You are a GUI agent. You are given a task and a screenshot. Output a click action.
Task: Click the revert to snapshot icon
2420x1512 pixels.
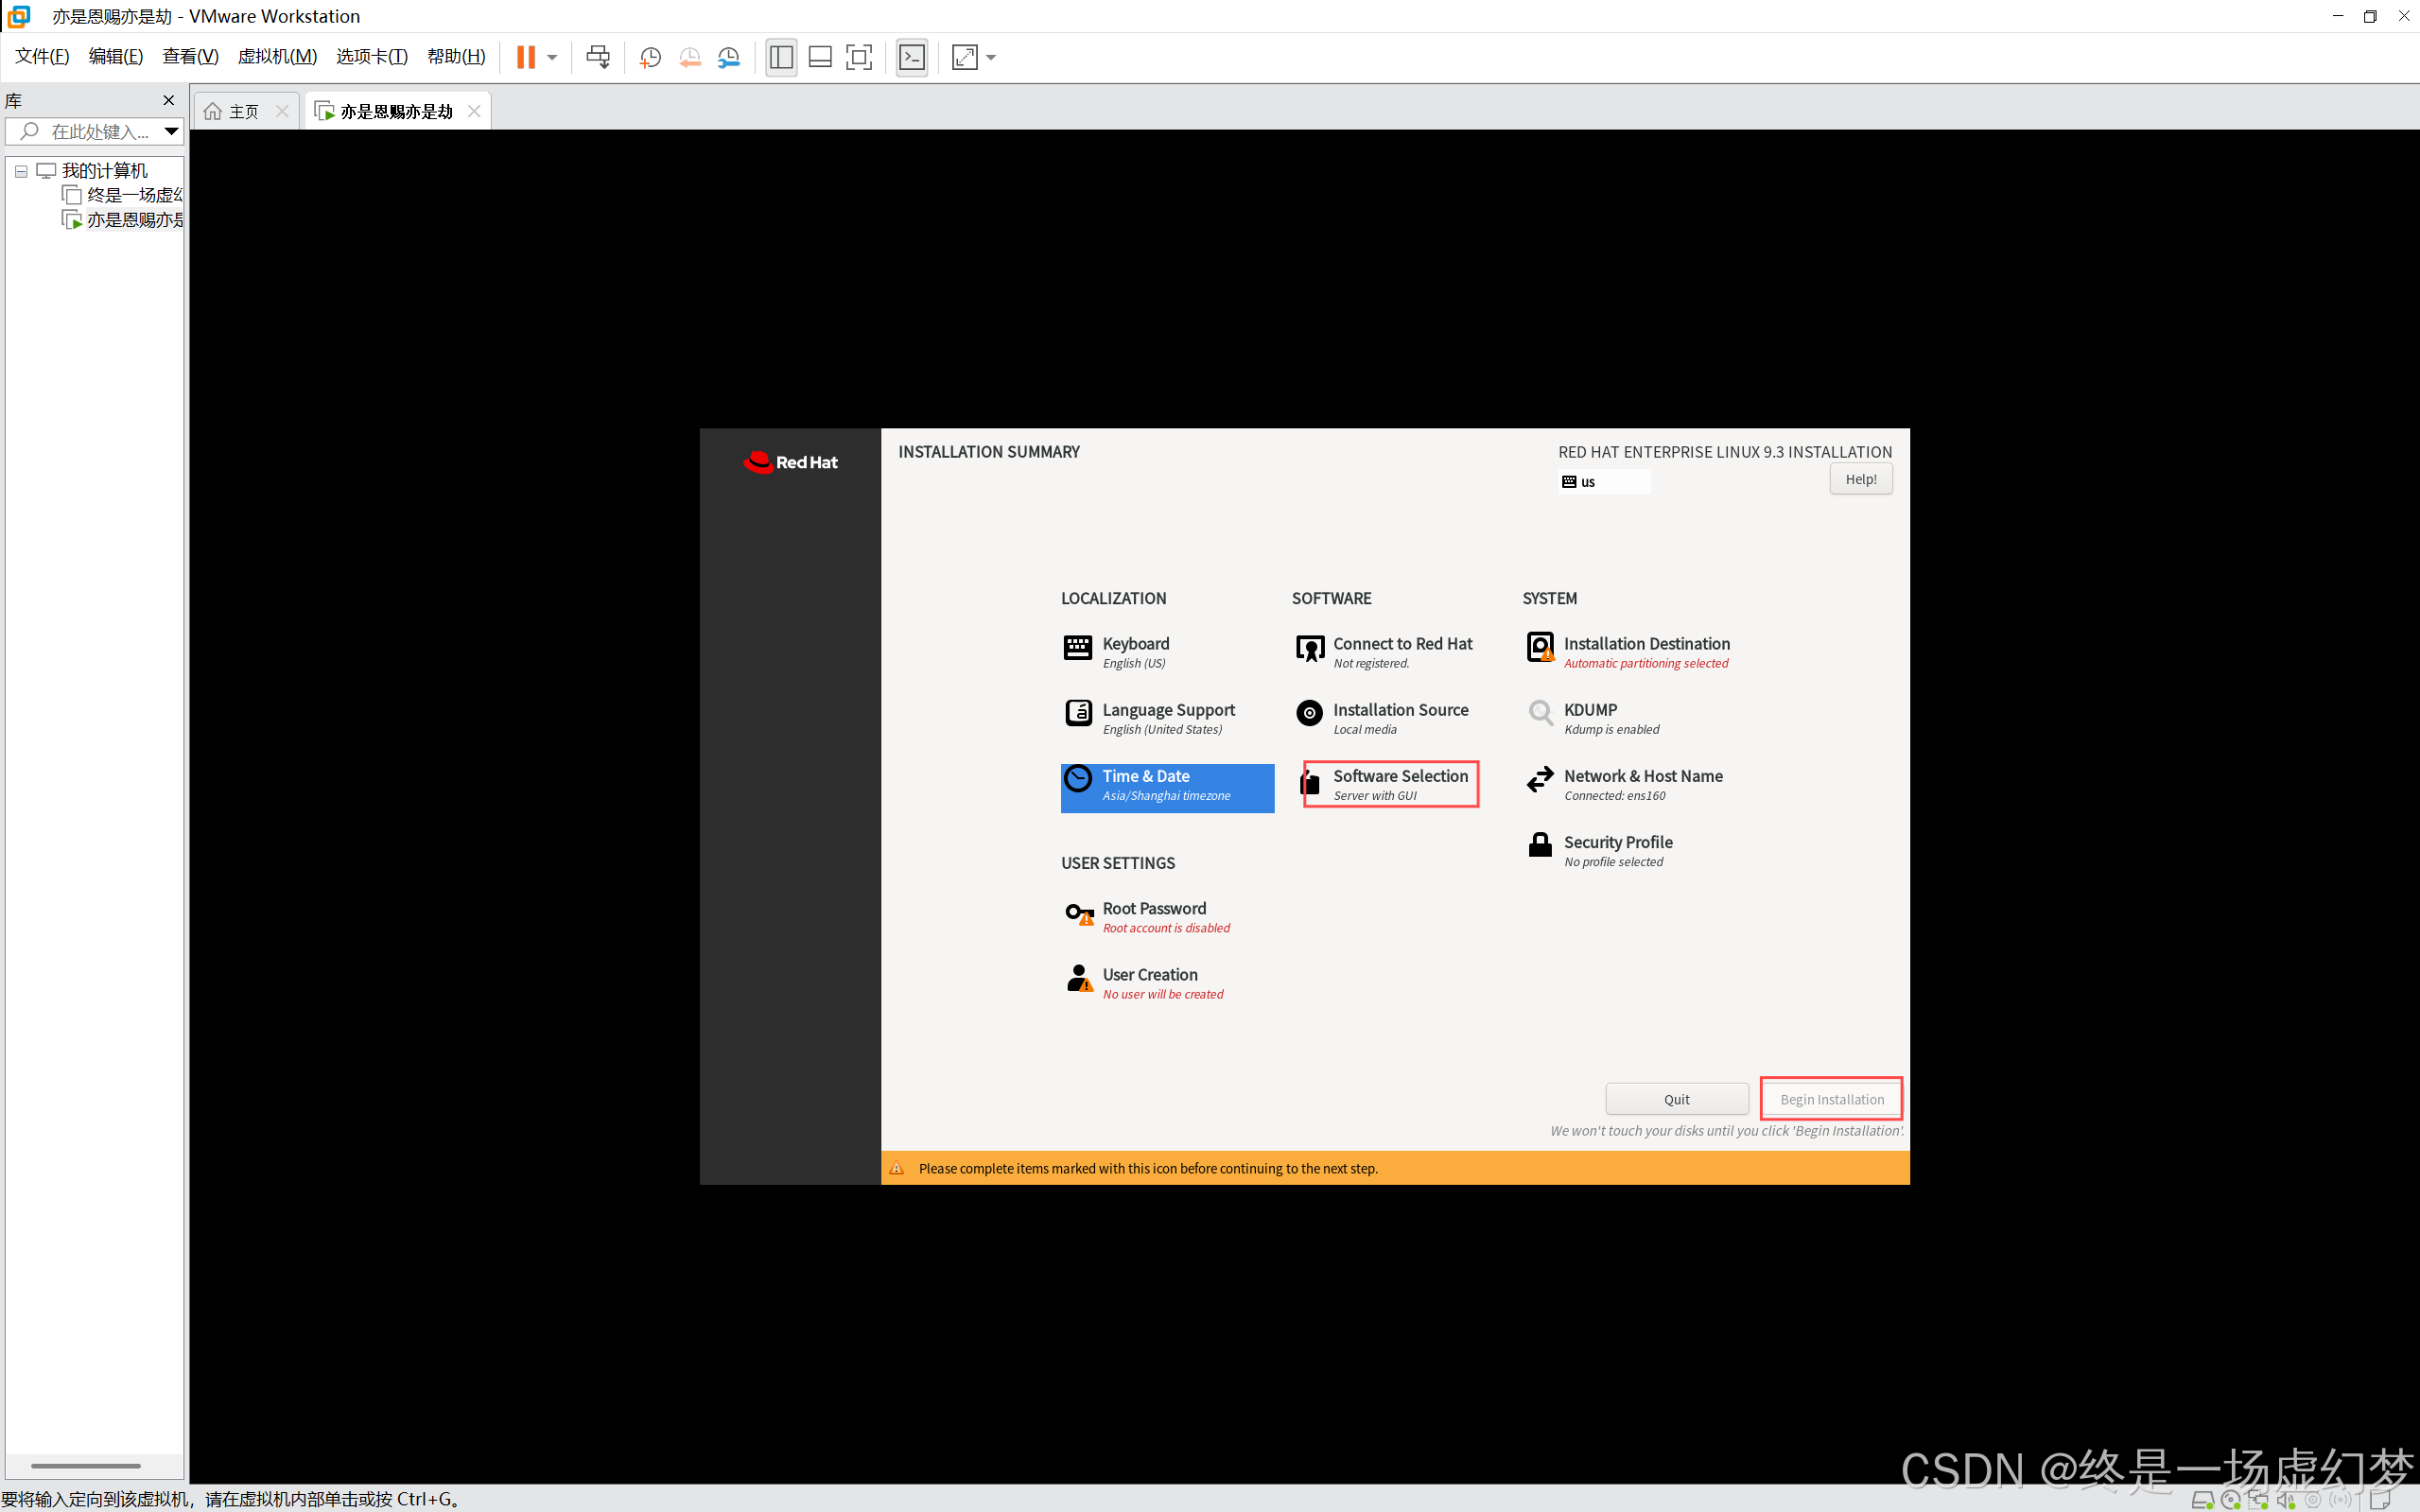click(x=690, y=57)
